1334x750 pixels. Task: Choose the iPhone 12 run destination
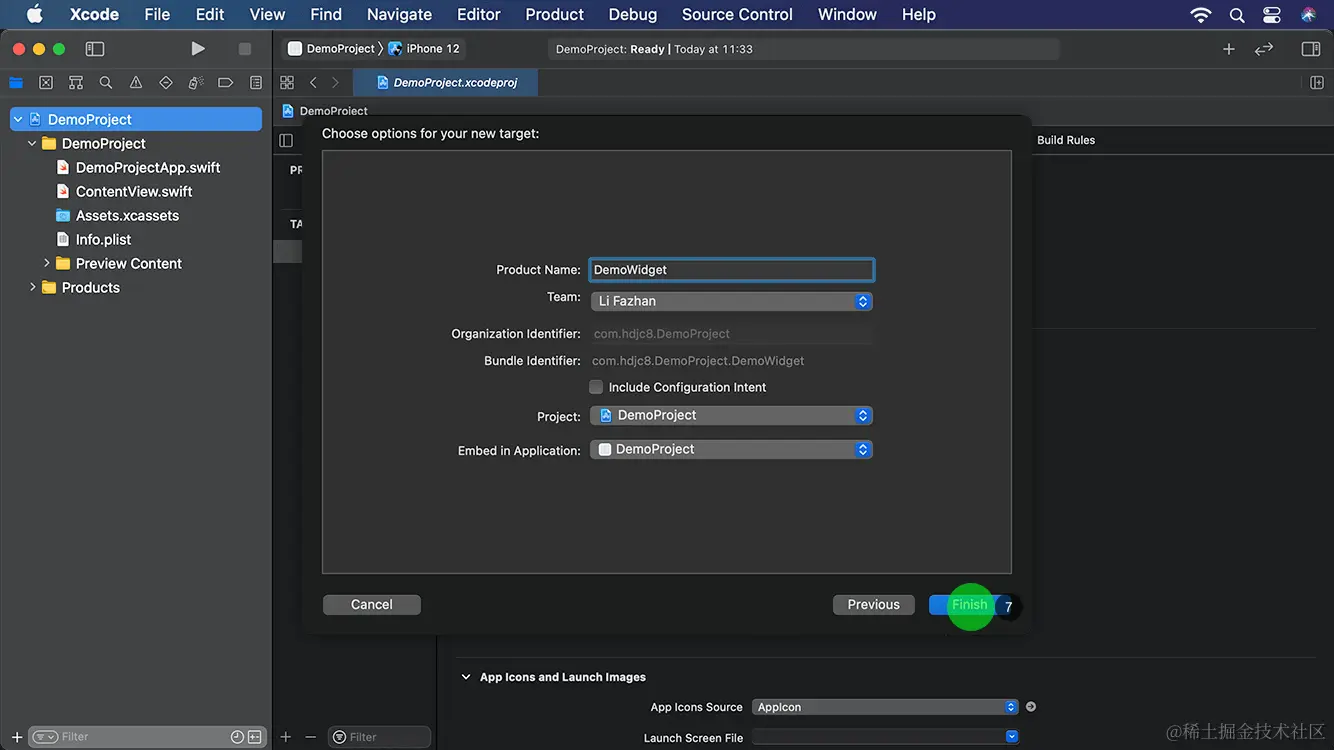[x=424, y=48]
